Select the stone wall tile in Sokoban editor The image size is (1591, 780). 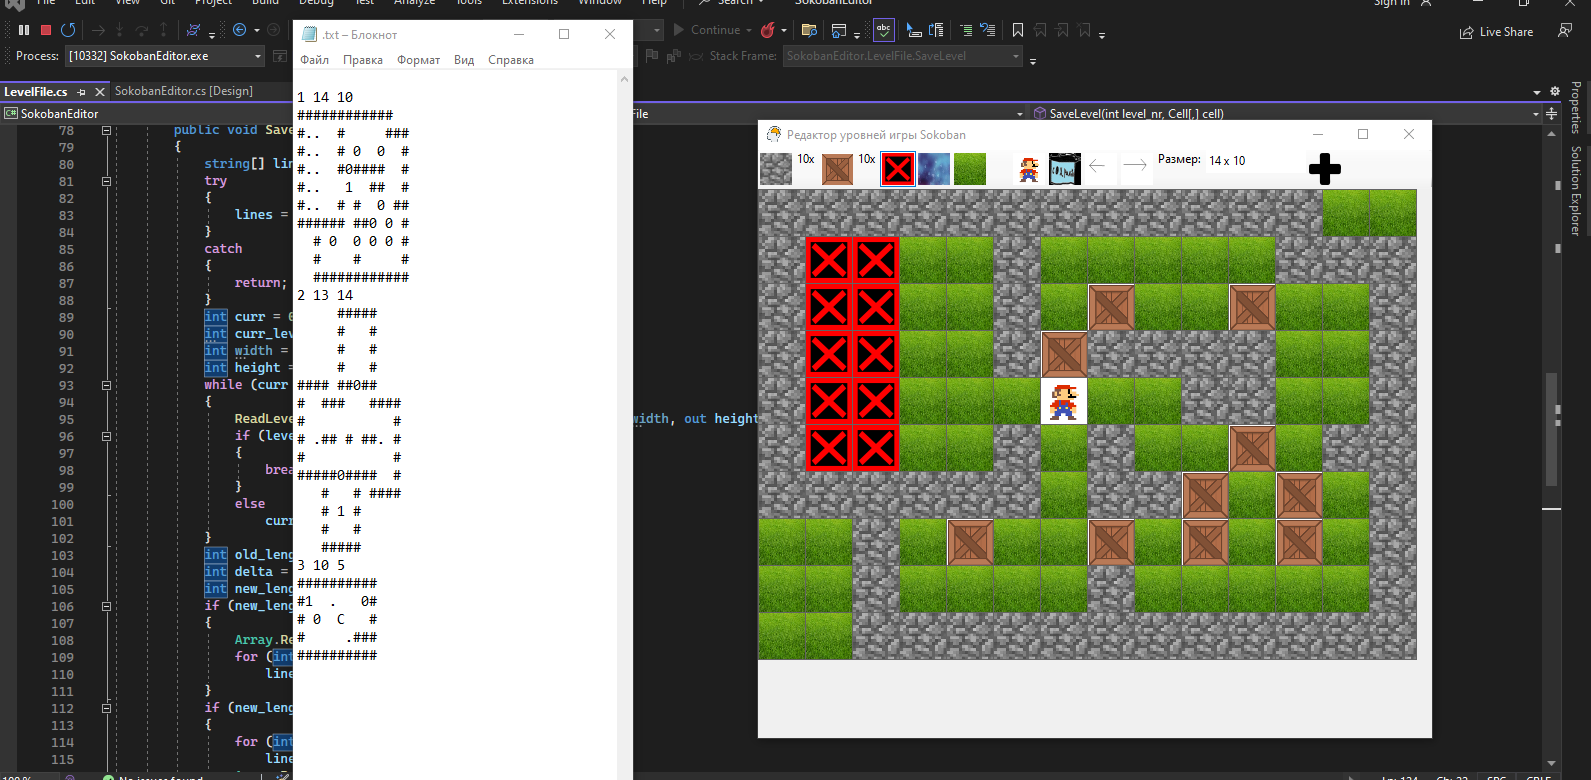pos(776,169)
